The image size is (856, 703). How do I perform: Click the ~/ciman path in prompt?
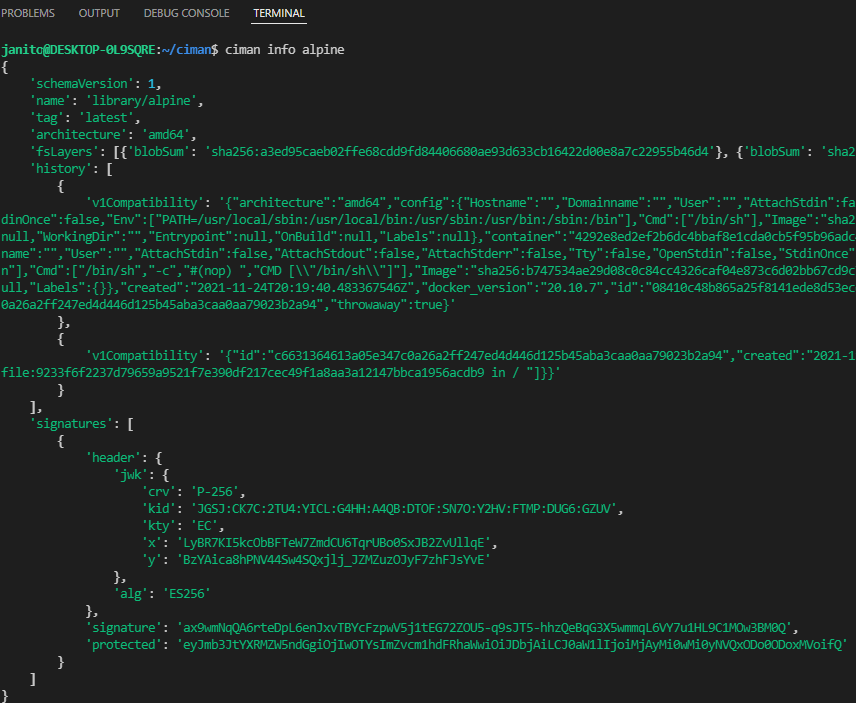(x=186, y=50)
